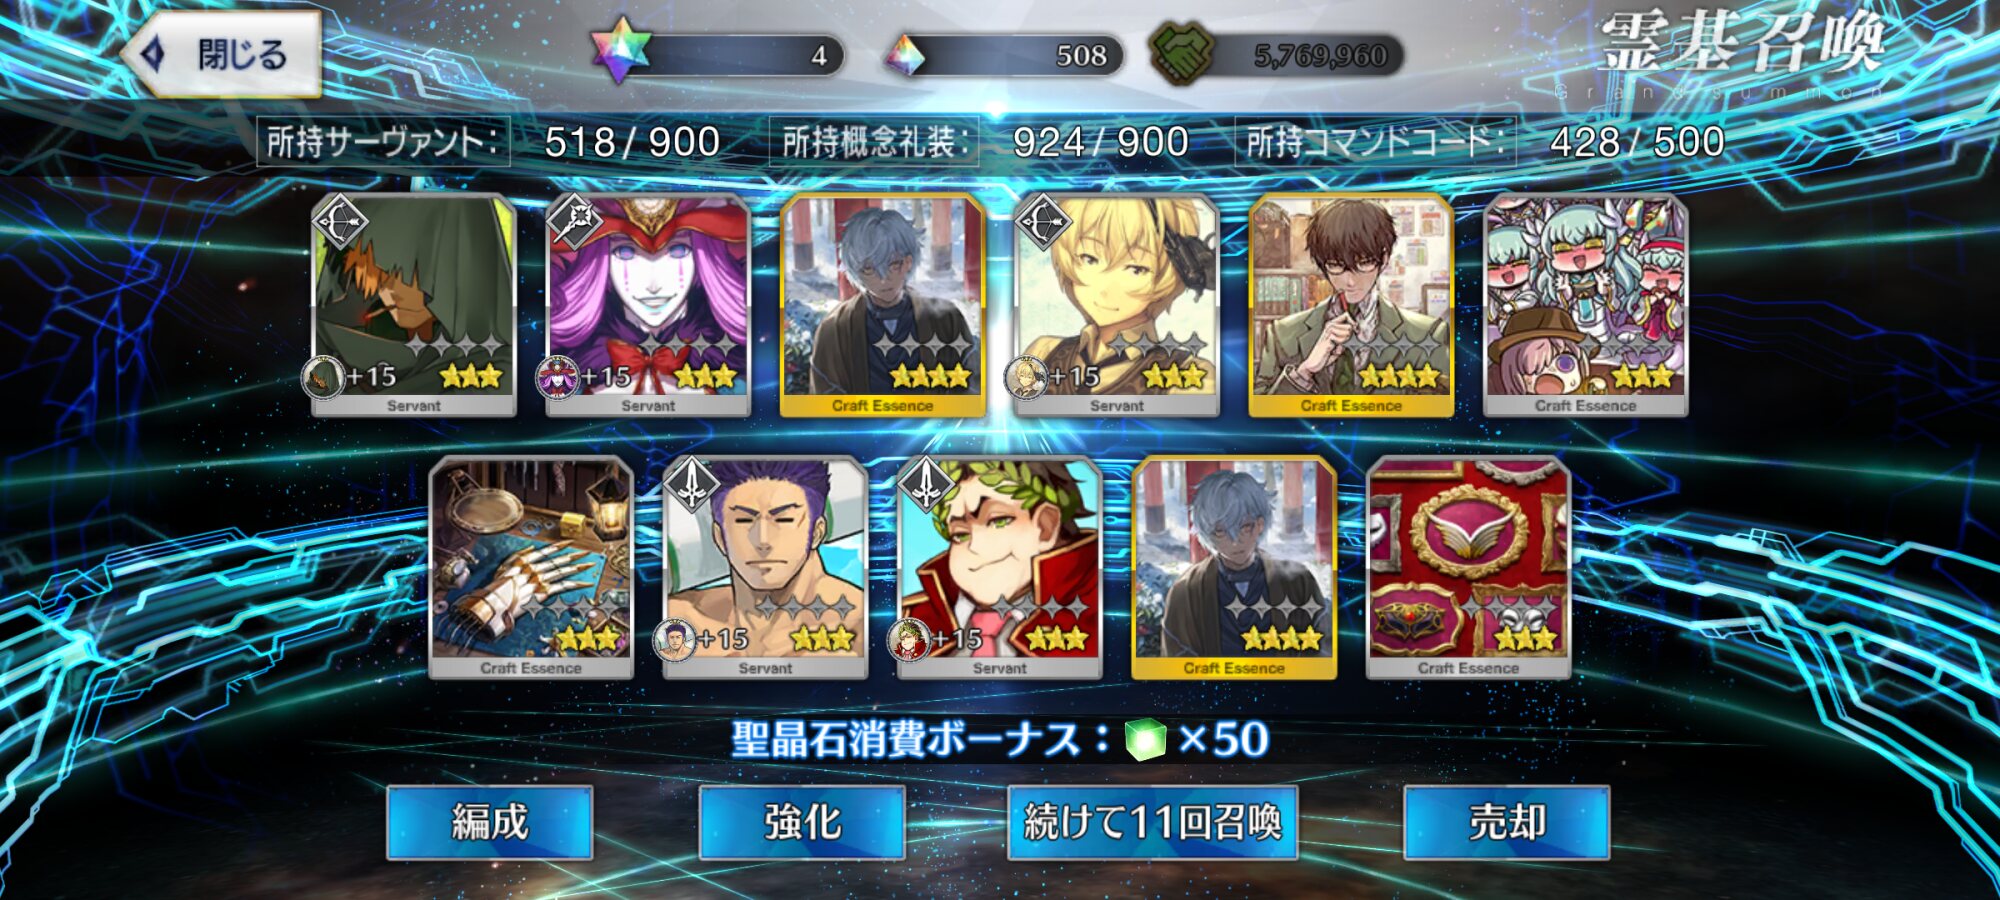Select the golden gauntlet Craft Essence card

(x=531, y=567)
